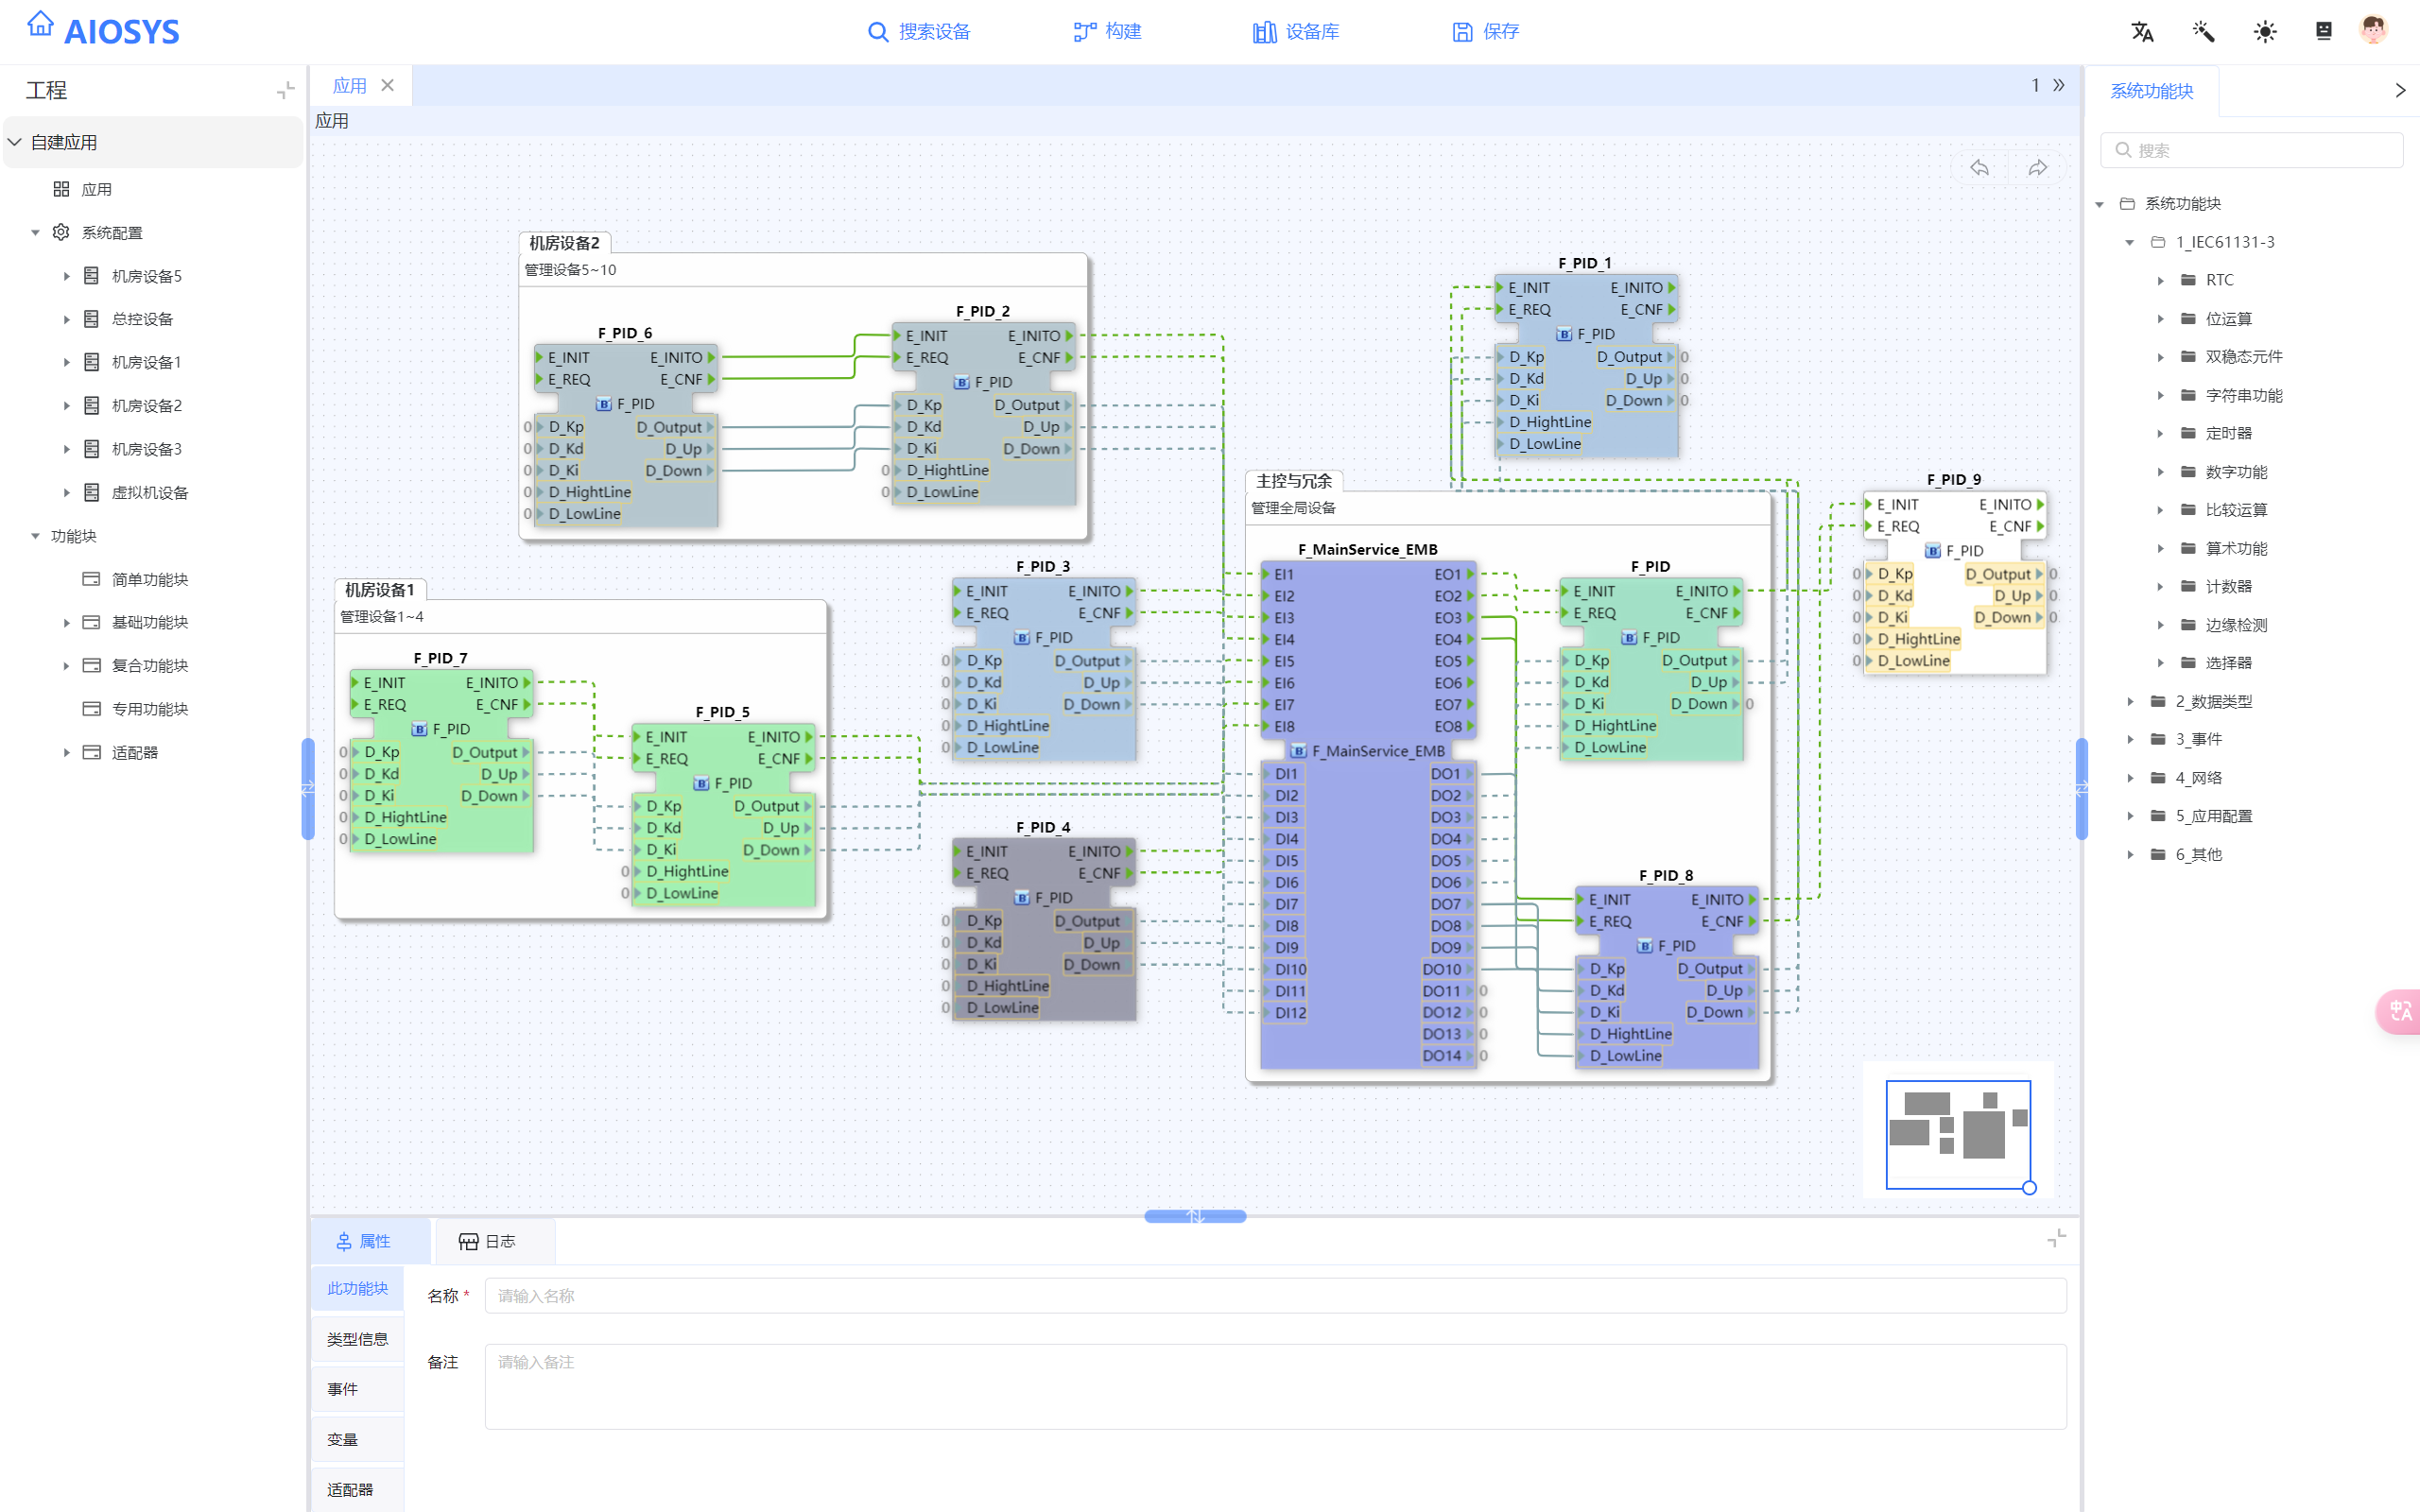Collapse the 工程 panel with shrink icon

pos(285,90)
